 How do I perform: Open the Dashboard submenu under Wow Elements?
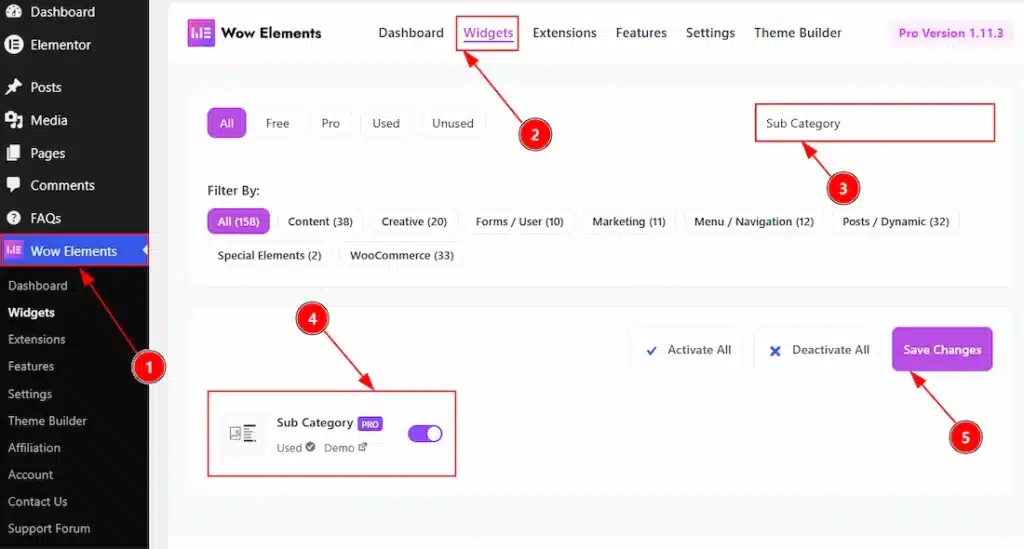pos(38,285)
